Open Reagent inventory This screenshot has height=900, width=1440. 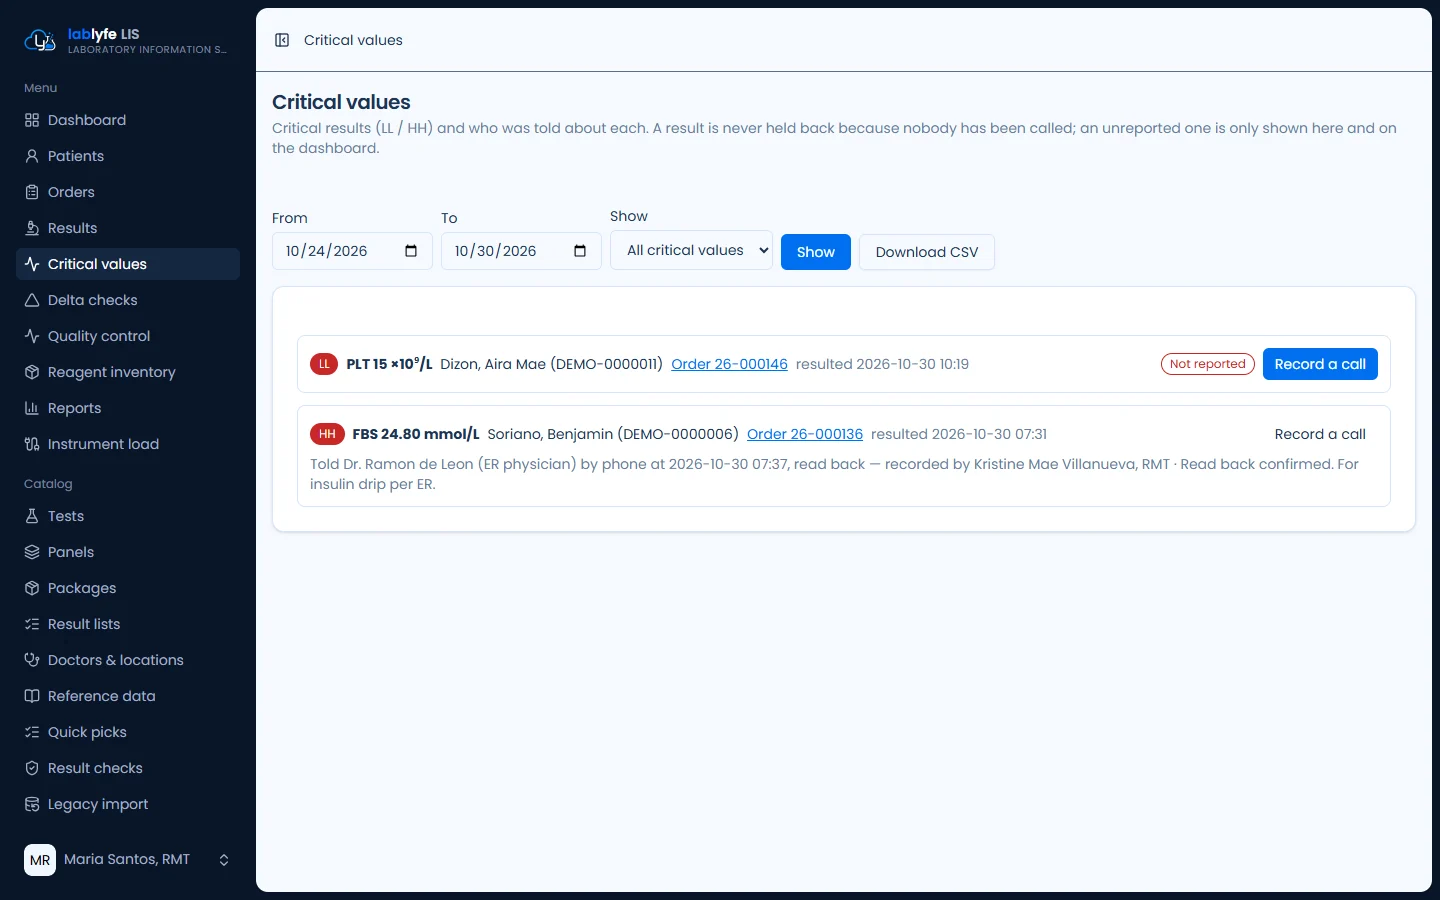click(x=128, y=372)
